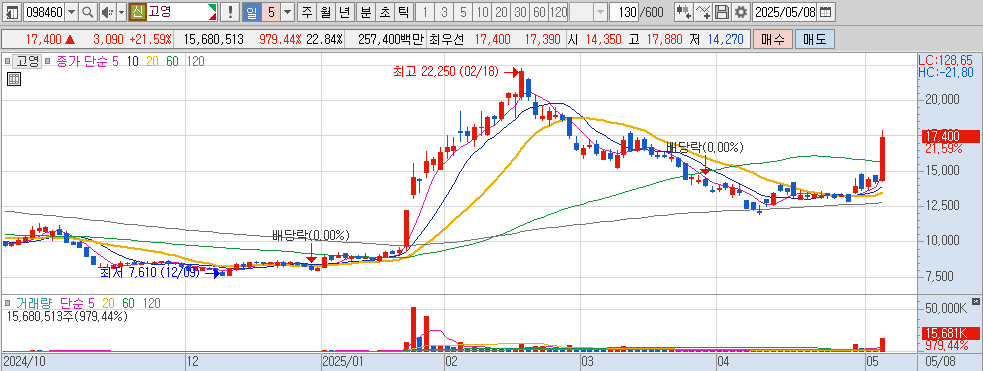Click the 매도 sell button
Screen dimensions: 983x371
[814, 39]
